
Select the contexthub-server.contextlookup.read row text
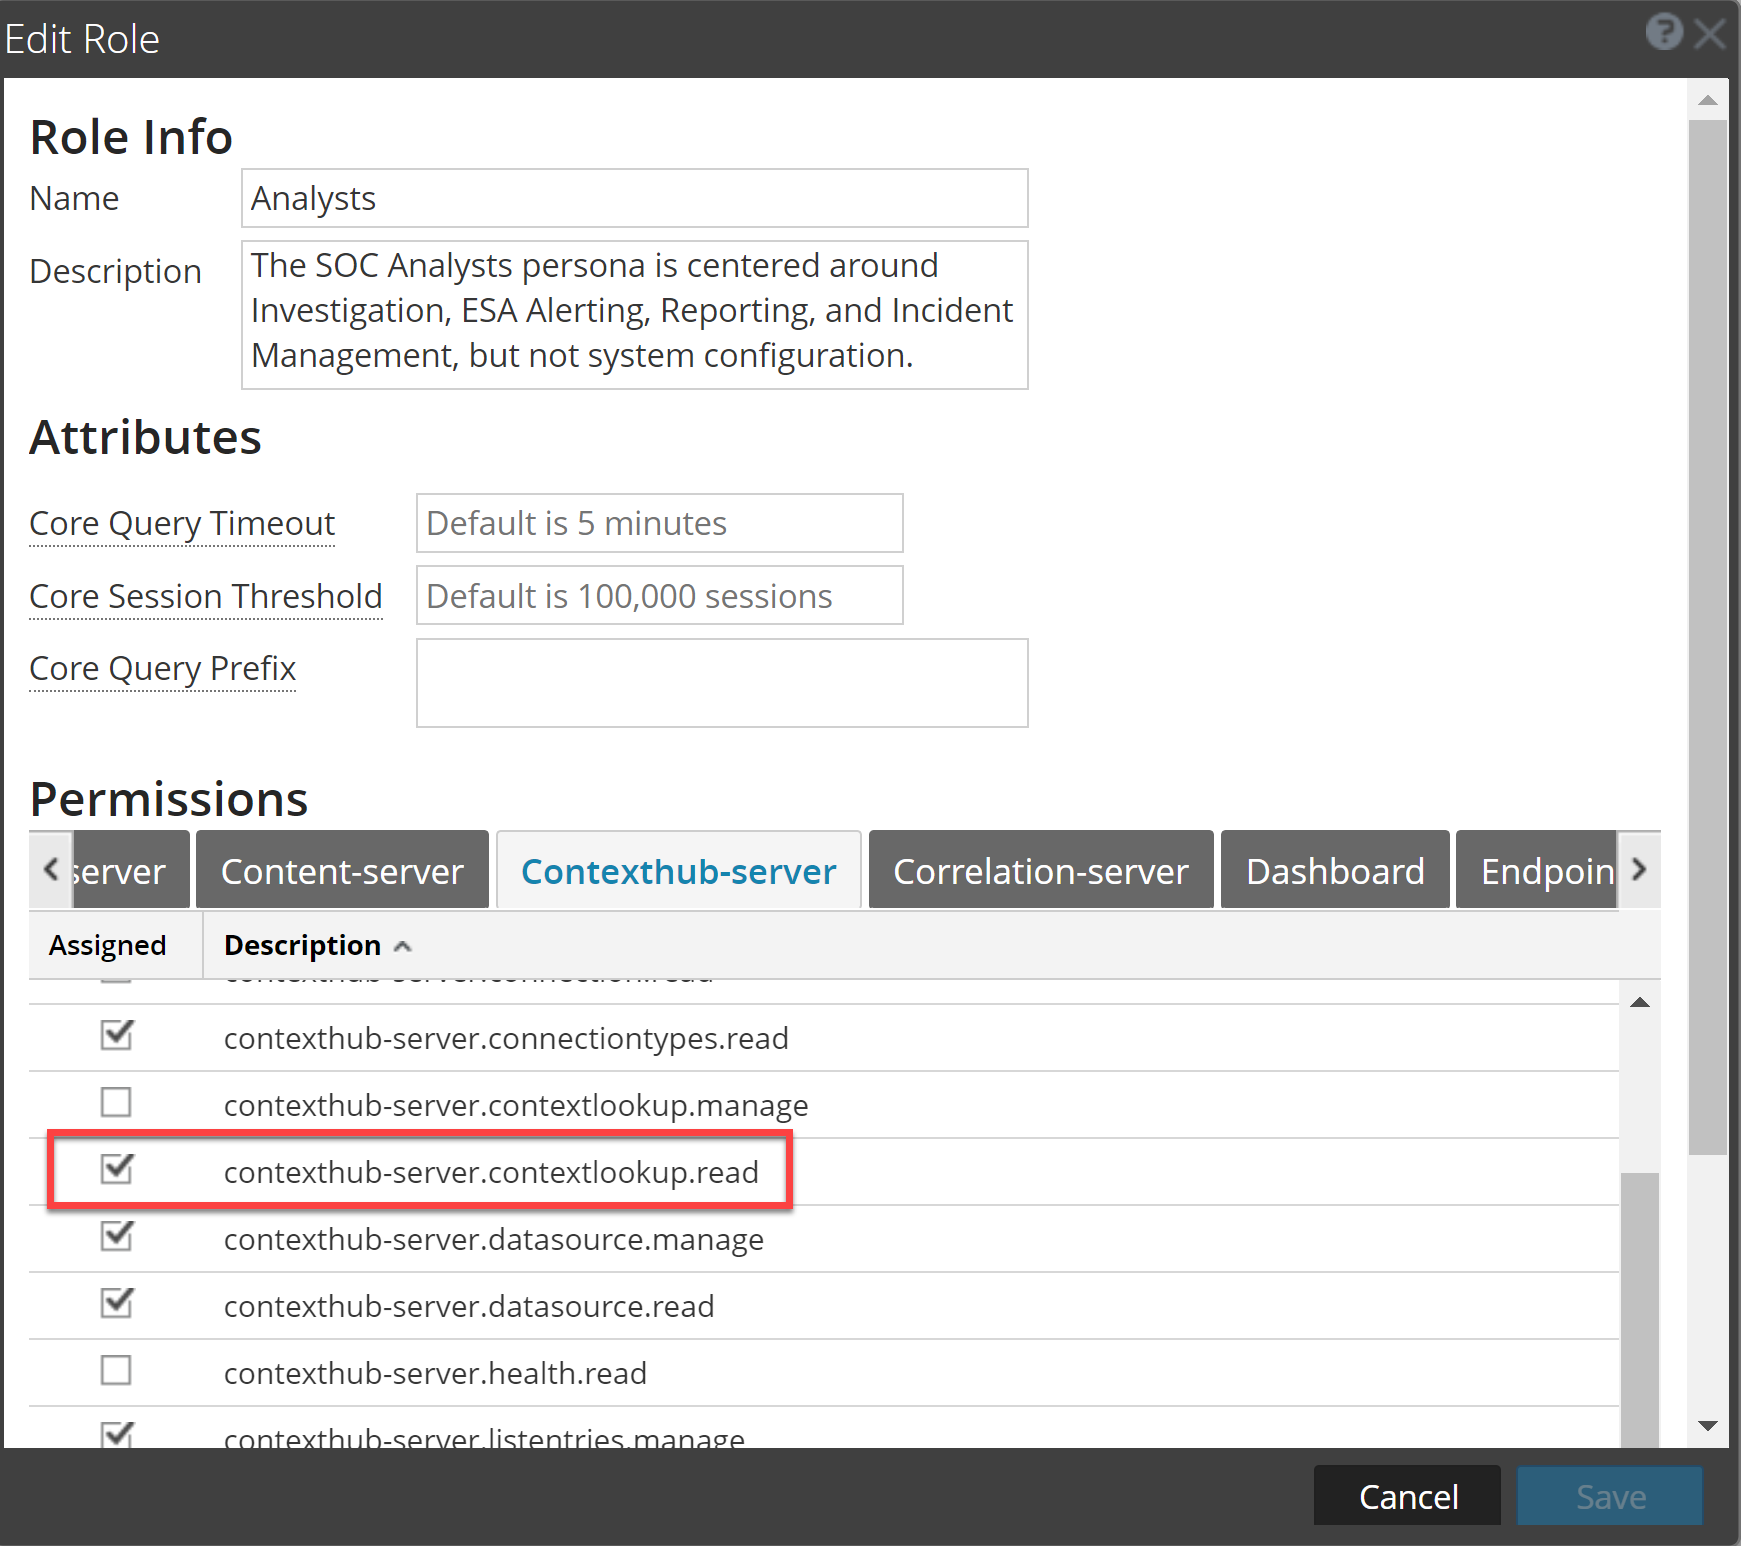491,1172
